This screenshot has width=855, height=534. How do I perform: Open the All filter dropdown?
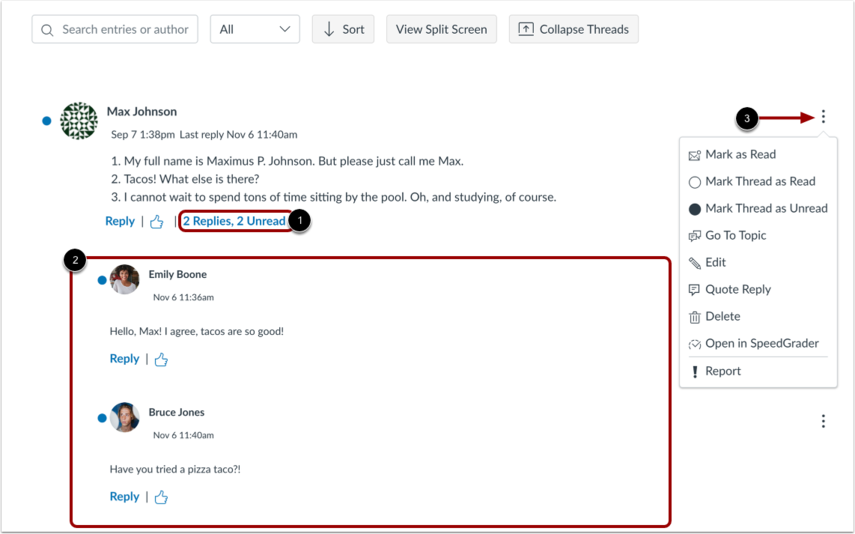point(255,29)
